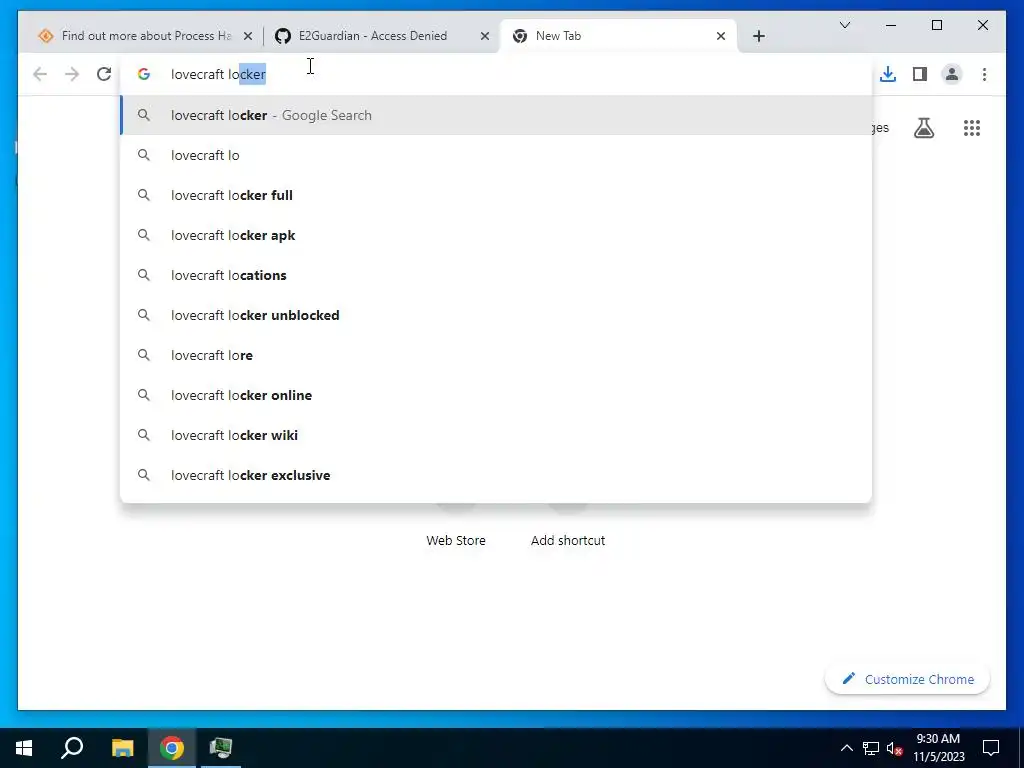Screen dimensions: 1024x768
Task: Choose 'lovecraft locations' suggestion
Action: click(496, 275)
